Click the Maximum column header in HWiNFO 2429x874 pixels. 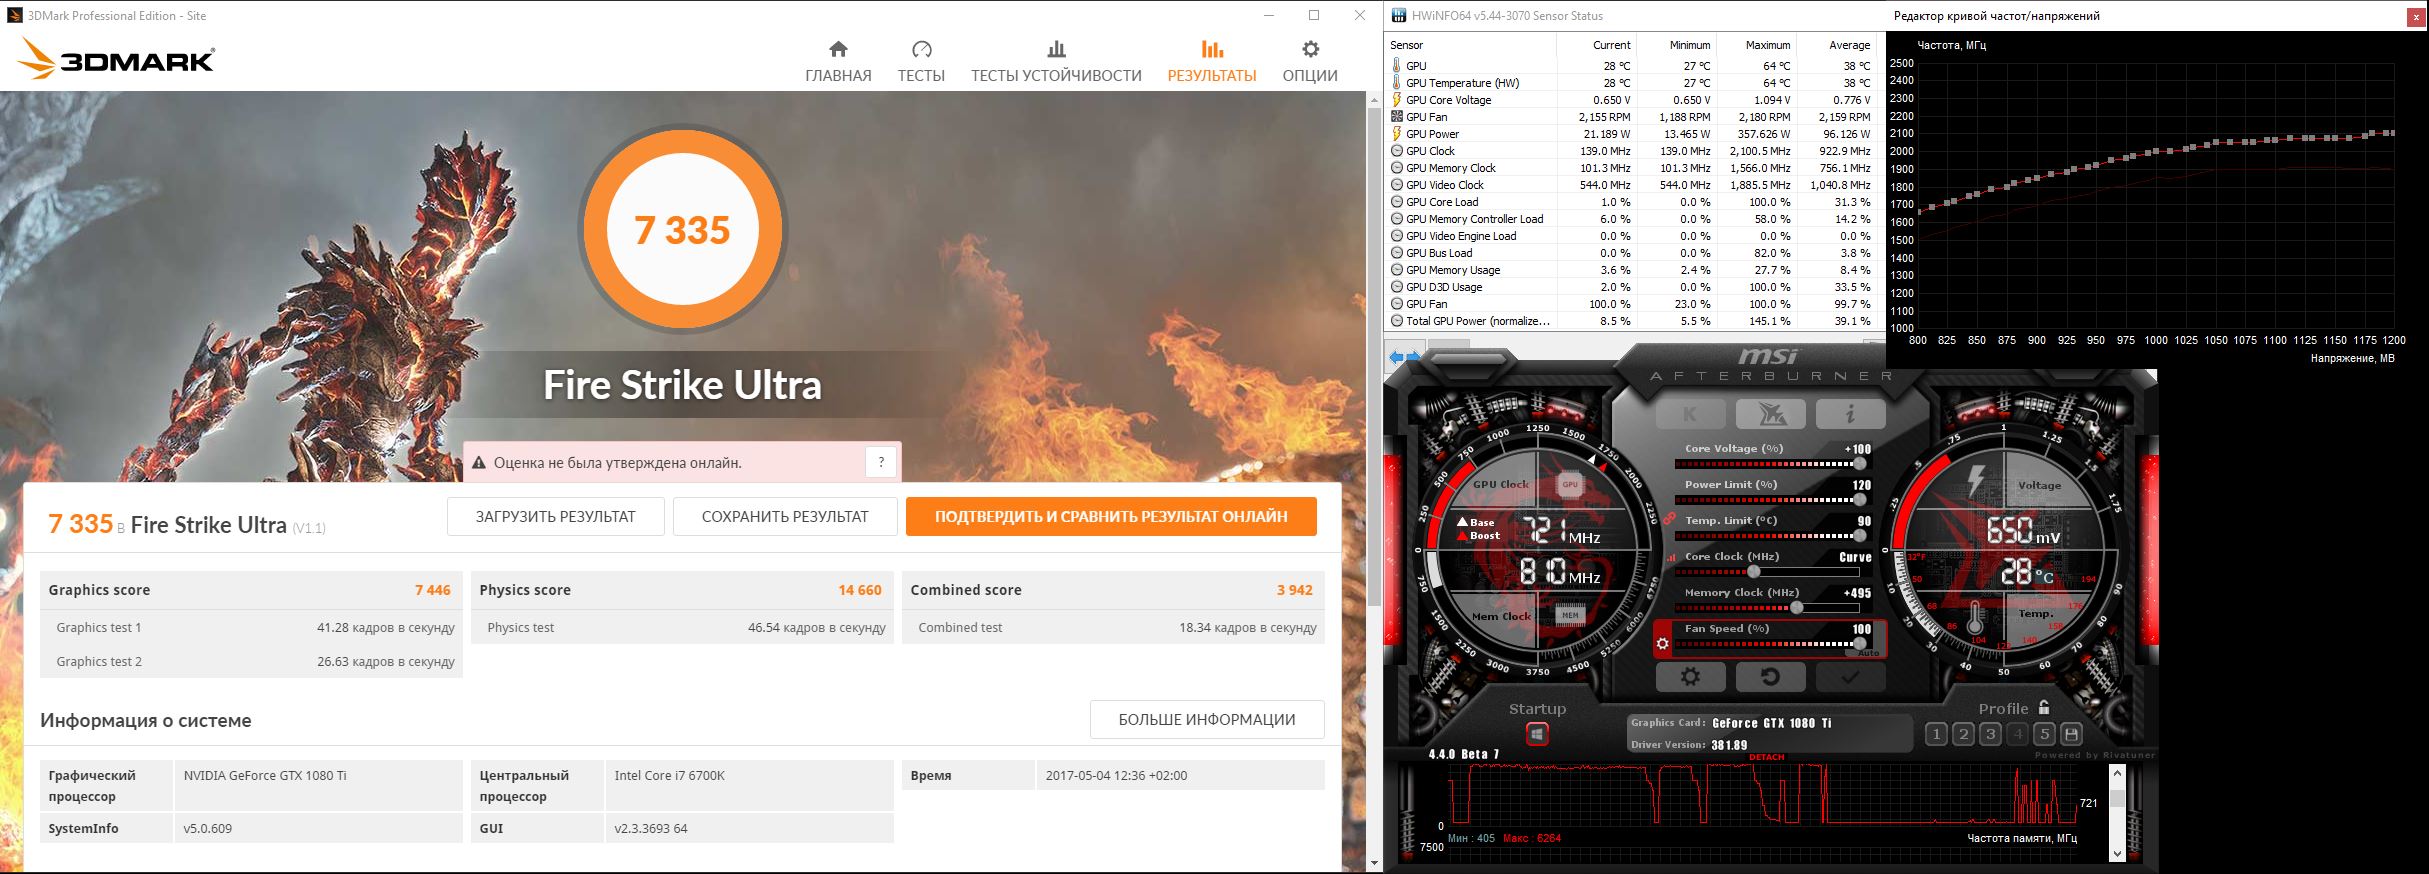[1756, 45]
